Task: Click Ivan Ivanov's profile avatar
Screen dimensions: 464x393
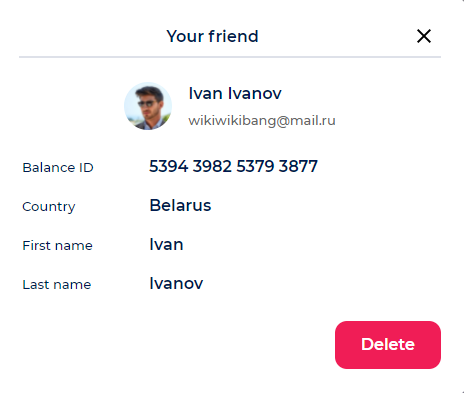Action: tap(148, 106)
